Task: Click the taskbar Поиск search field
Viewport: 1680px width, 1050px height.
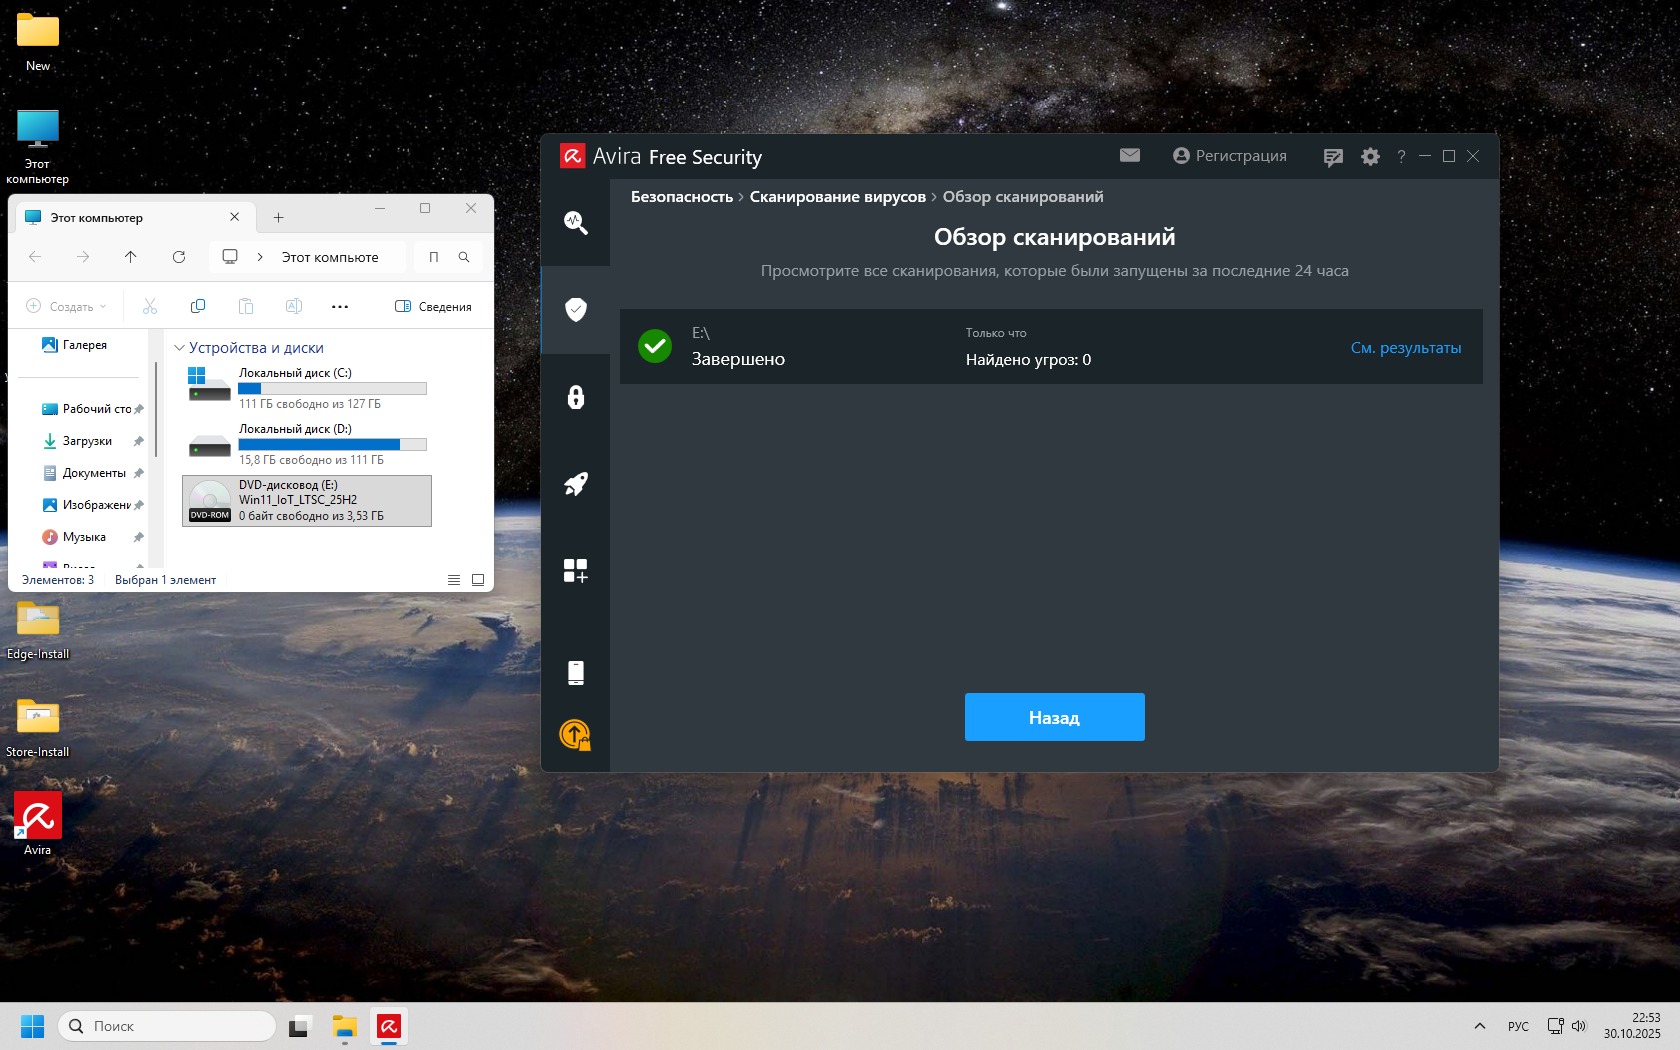Action: coord(167,1026)
